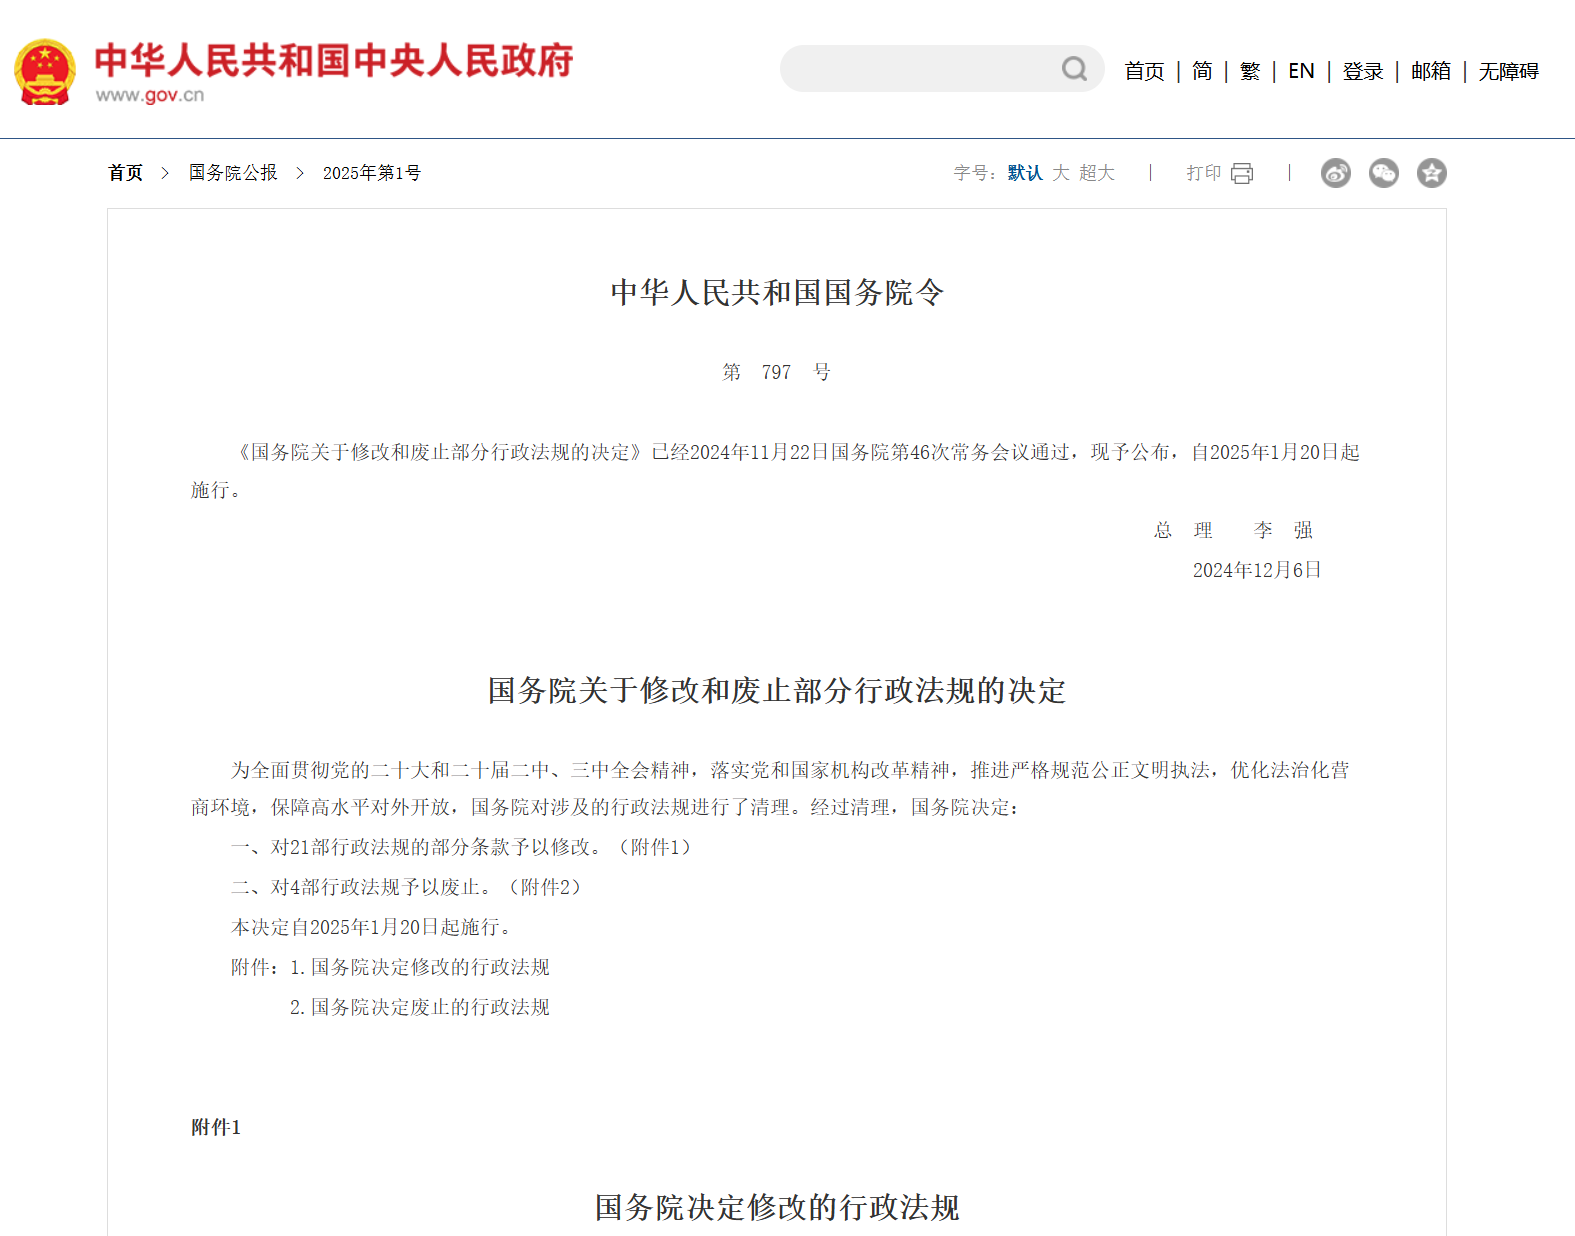Open the 登录 login link
The width and height of the screenshot is (1575, 1236).
(x=1362, y=71)
